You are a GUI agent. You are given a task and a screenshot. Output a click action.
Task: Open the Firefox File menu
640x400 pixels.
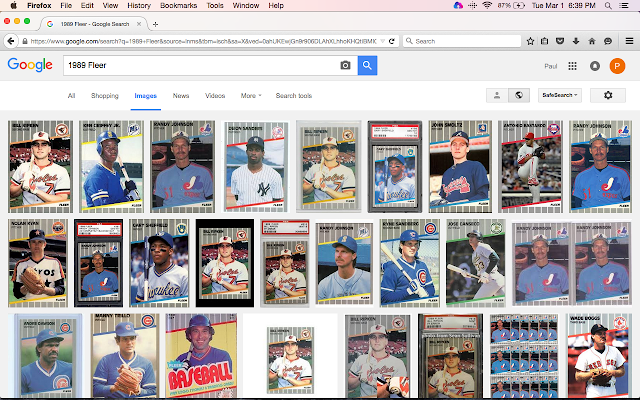pyautogui.click(x=66, y=6)
